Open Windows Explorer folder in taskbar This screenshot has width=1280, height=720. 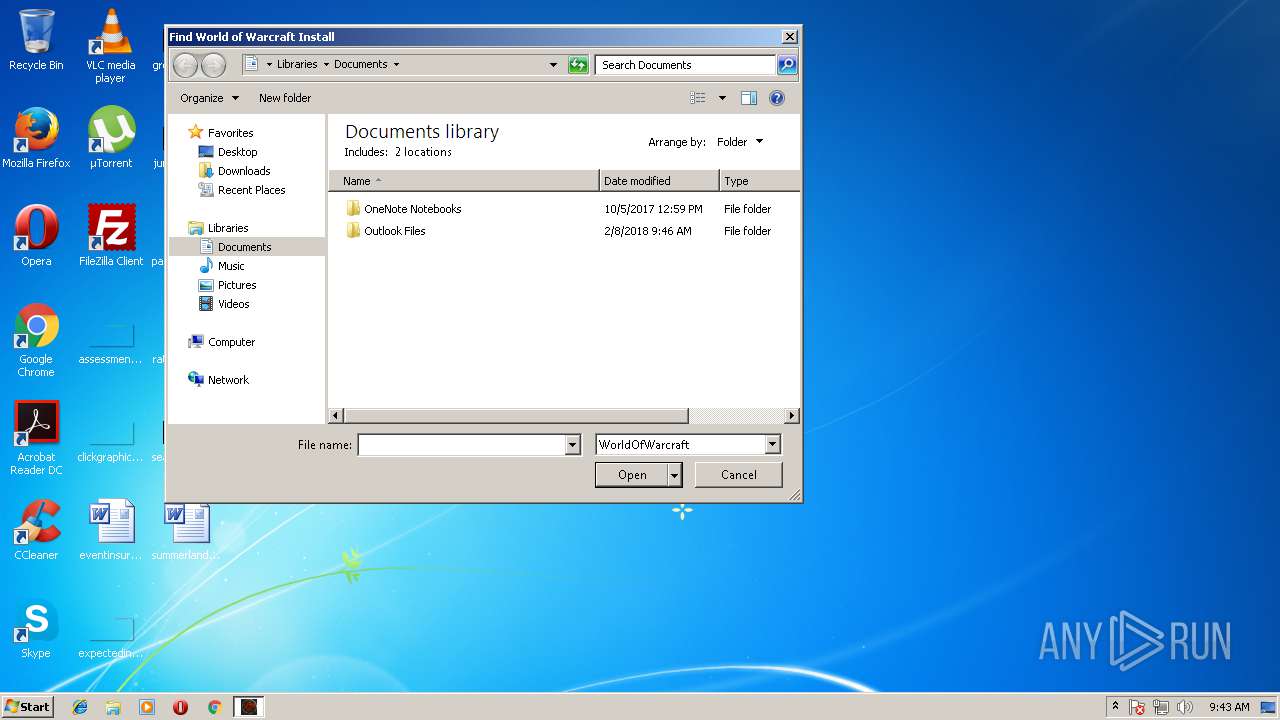pyautogui.click(x=113, y=707)
